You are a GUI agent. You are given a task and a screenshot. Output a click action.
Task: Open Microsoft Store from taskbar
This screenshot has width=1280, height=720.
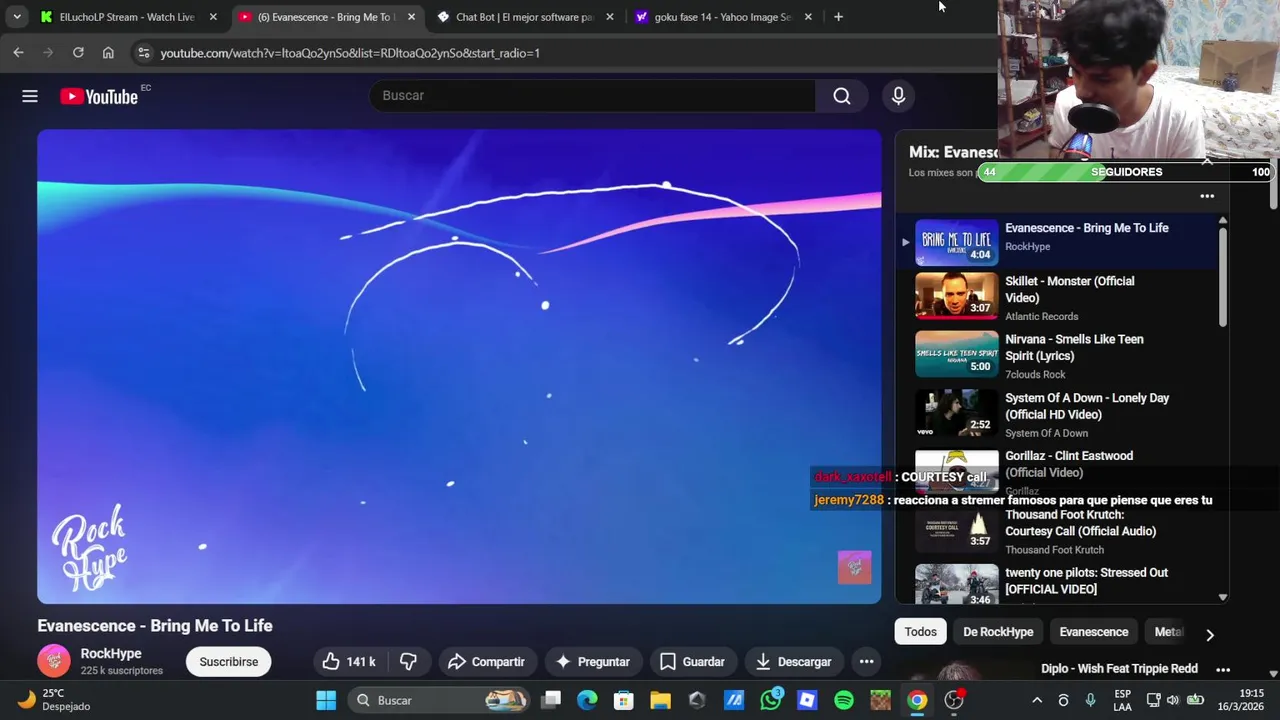(x=624, y=700)
